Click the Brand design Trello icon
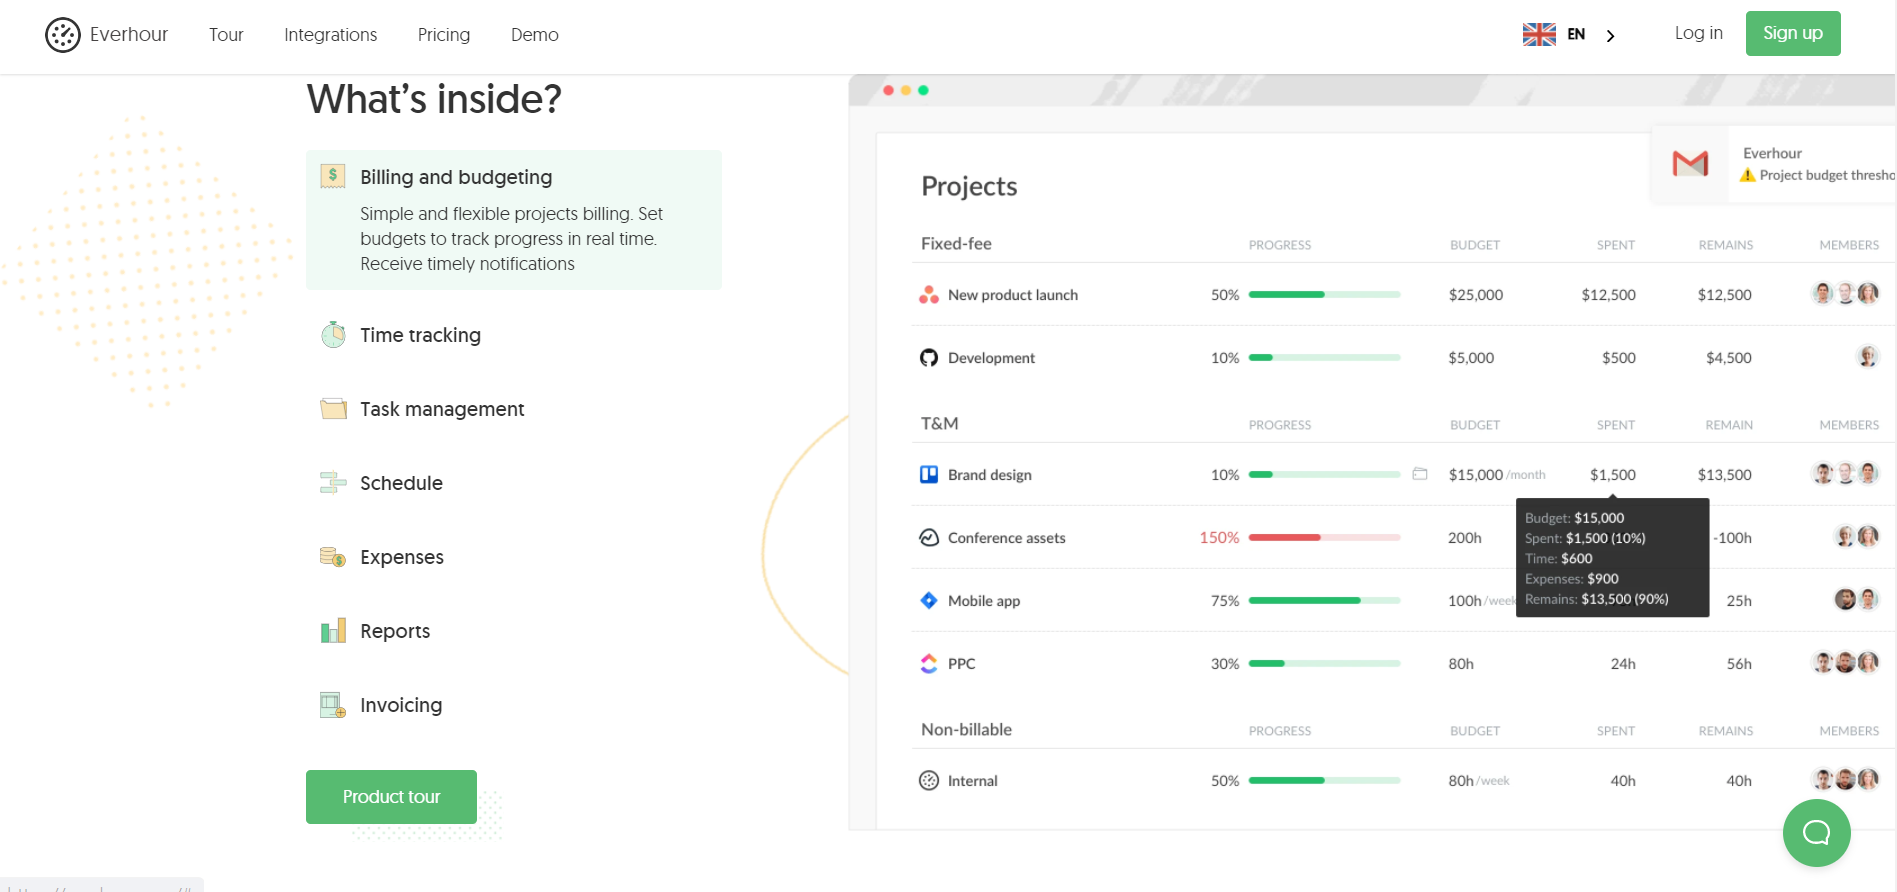Image resolution: width=1897 pixels, height=892 pixels. click(x=929, y=474)
